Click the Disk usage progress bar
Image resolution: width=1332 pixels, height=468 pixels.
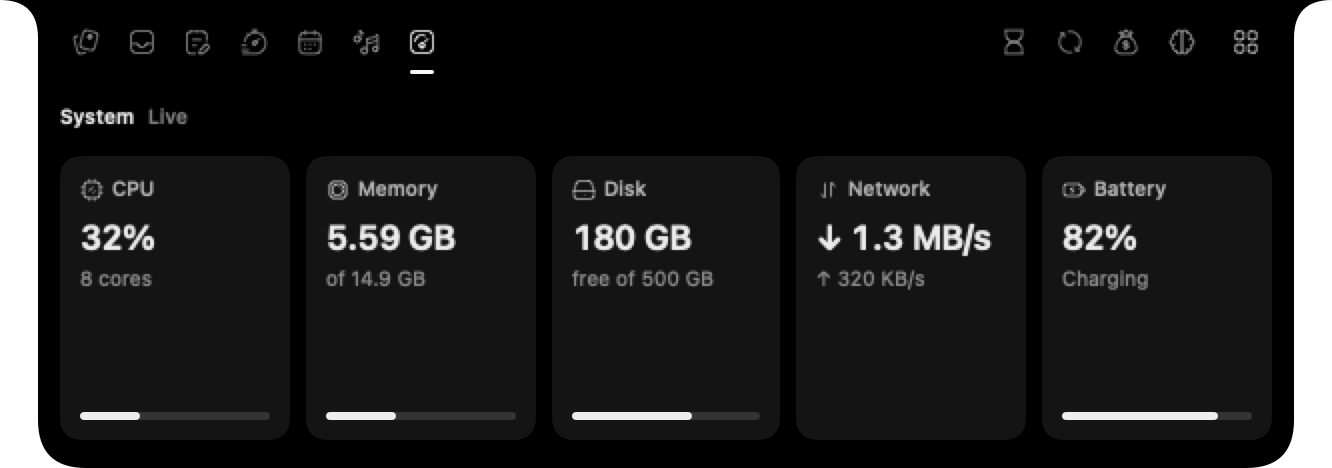click(666, 415)
